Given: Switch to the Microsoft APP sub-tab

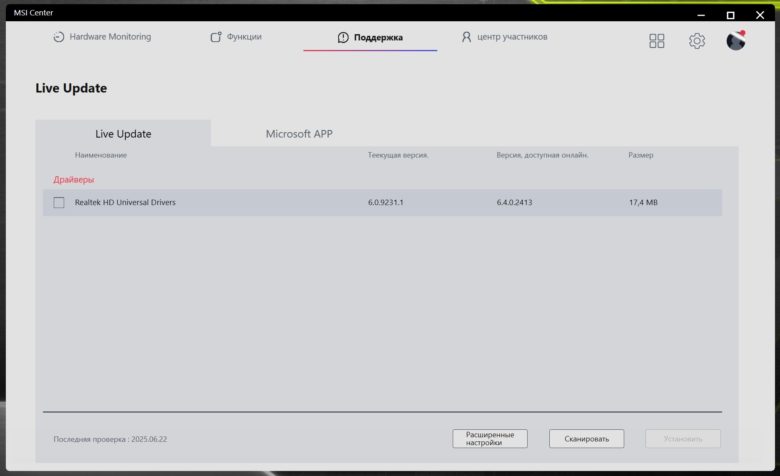Looking at the screenshot, I should point(299,134).
